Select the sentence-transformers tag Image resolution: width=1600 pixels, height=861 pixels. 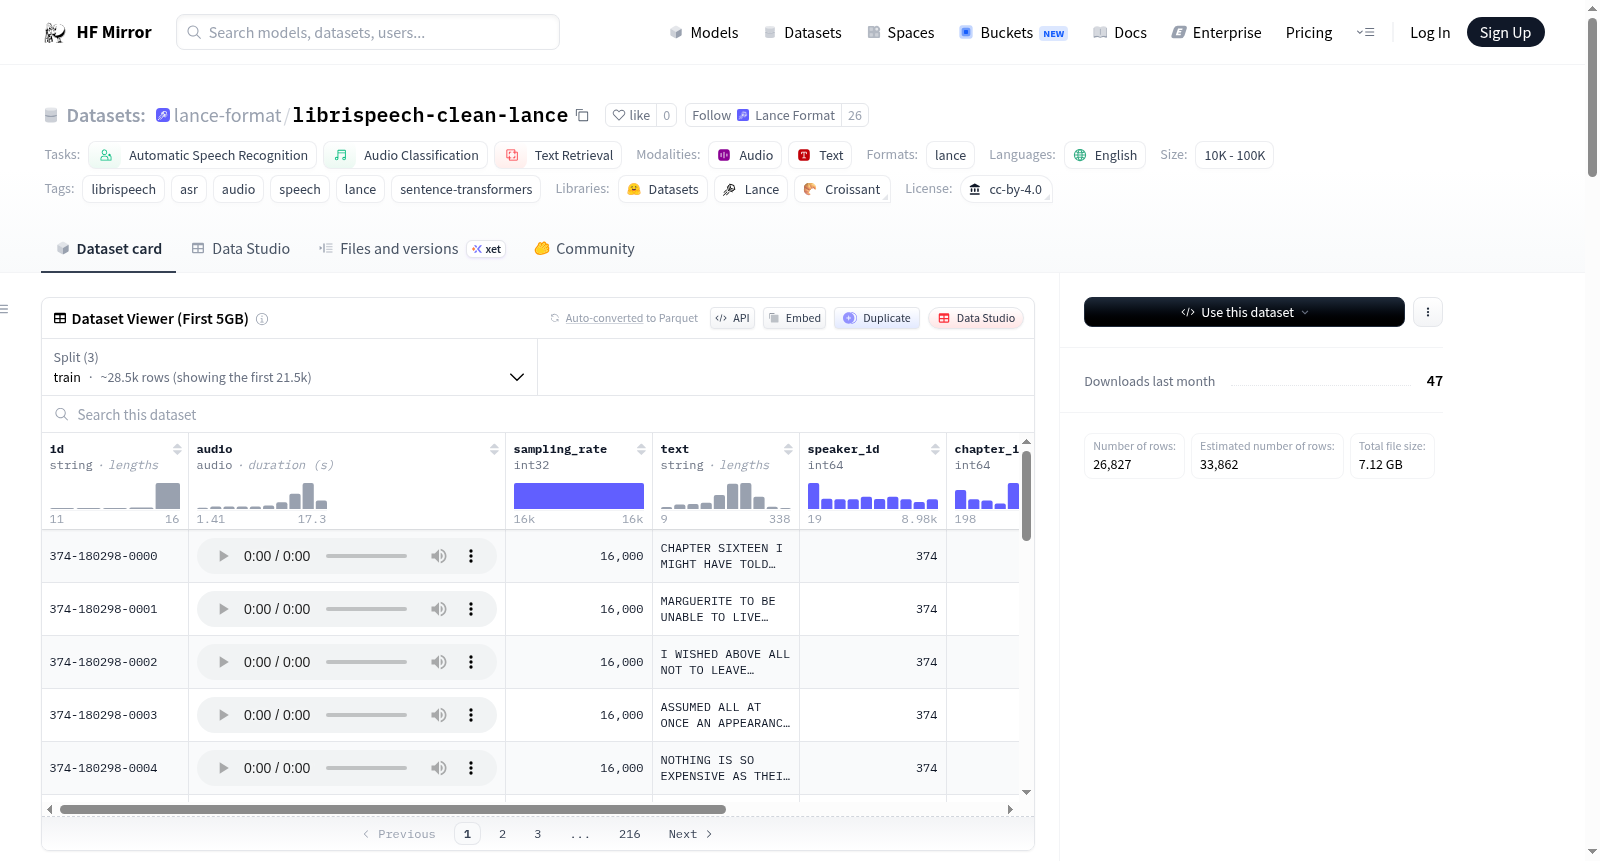(466, 189)
